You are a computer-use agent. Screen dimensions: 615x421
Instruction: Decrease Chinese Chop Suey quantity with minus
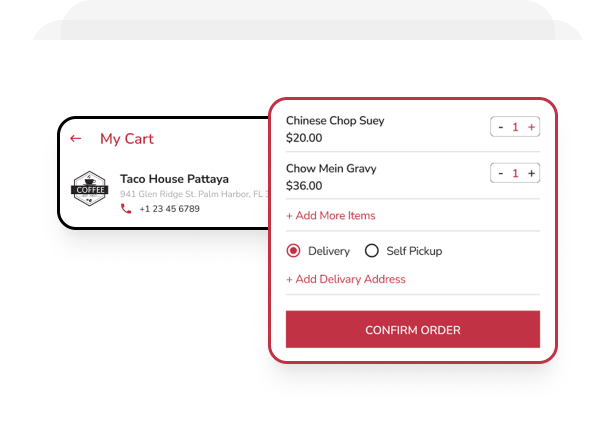[501, 127]
